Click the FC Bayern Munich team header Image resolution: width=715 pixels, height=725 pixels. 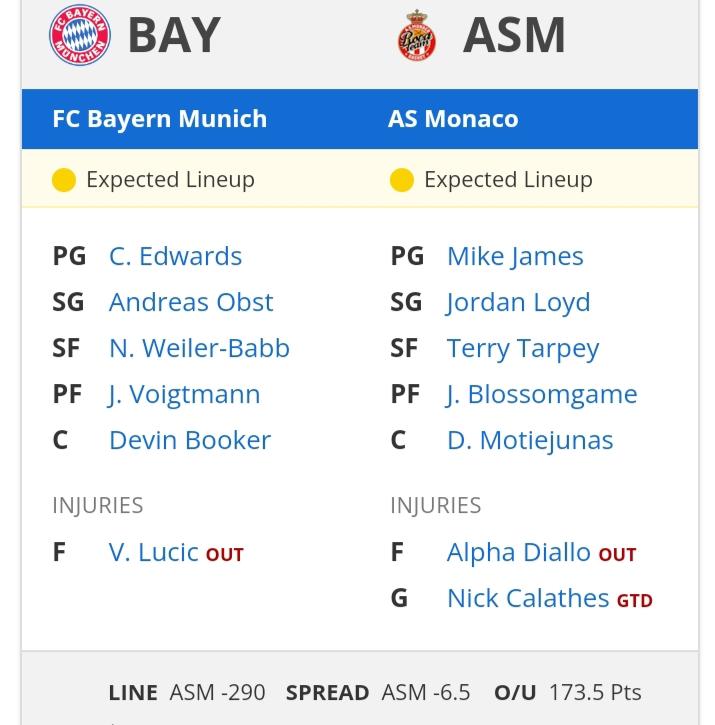tap(160, 119)
